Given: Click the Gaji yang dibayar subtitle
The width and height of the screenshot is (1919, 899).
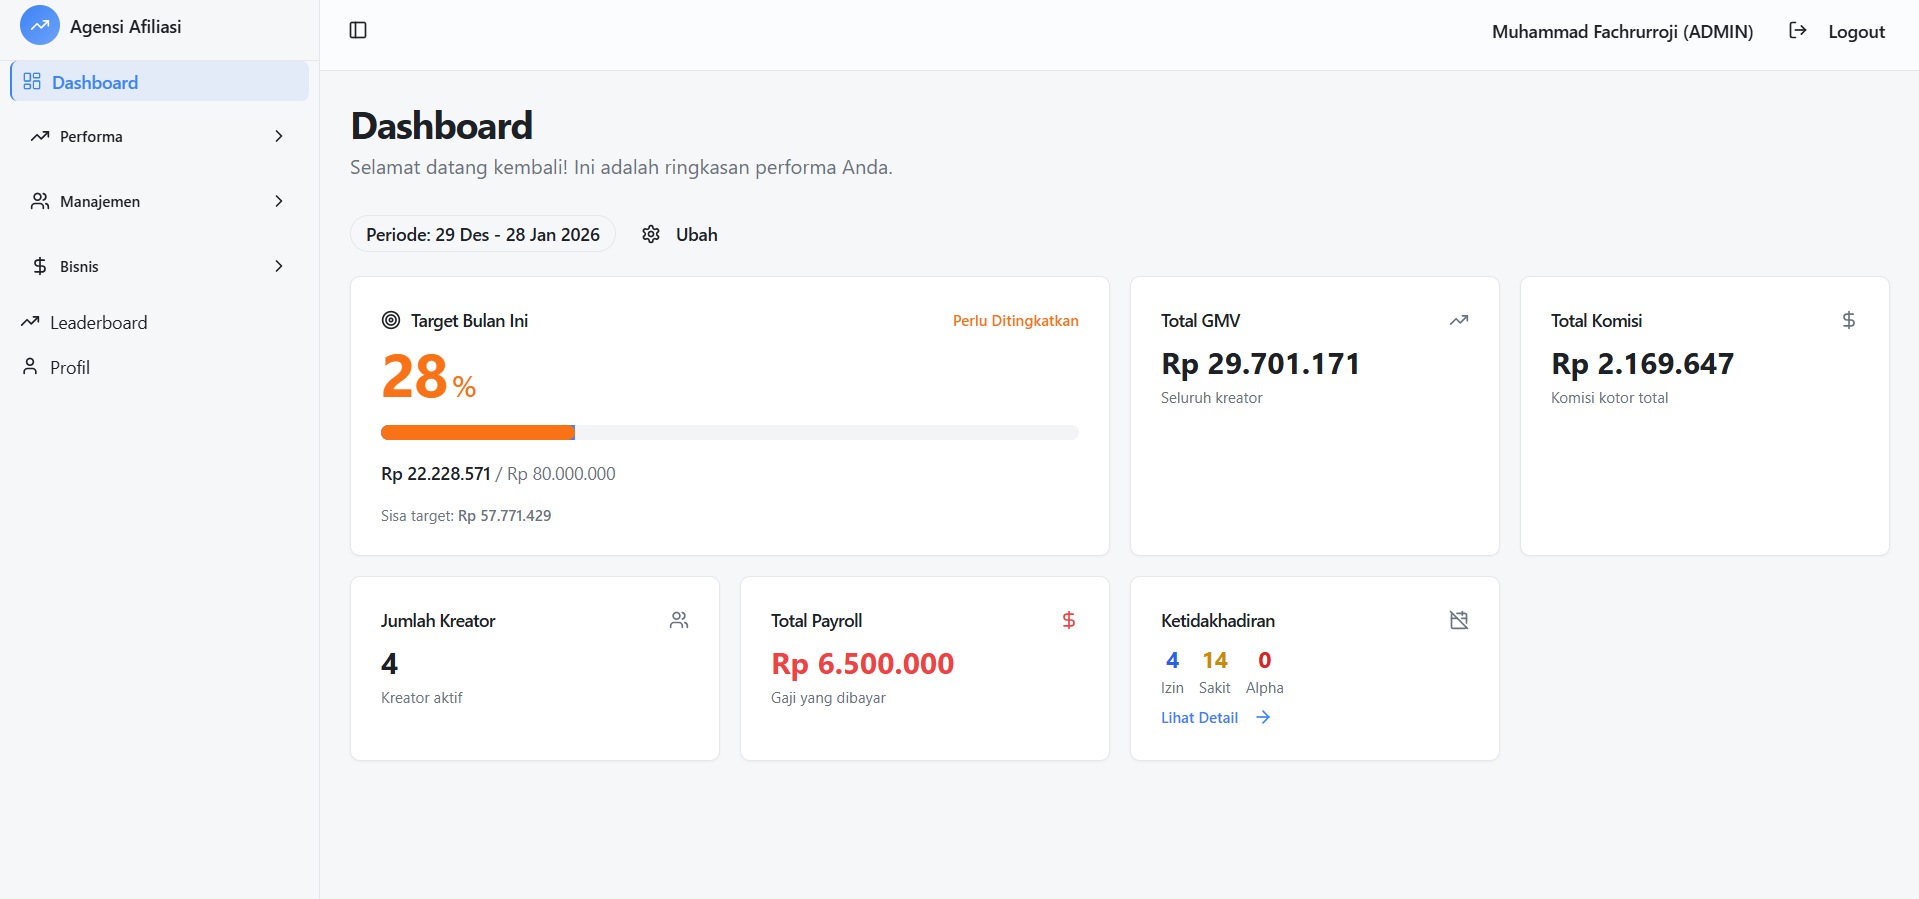Looking at the screenshot, I should (828, 697).
